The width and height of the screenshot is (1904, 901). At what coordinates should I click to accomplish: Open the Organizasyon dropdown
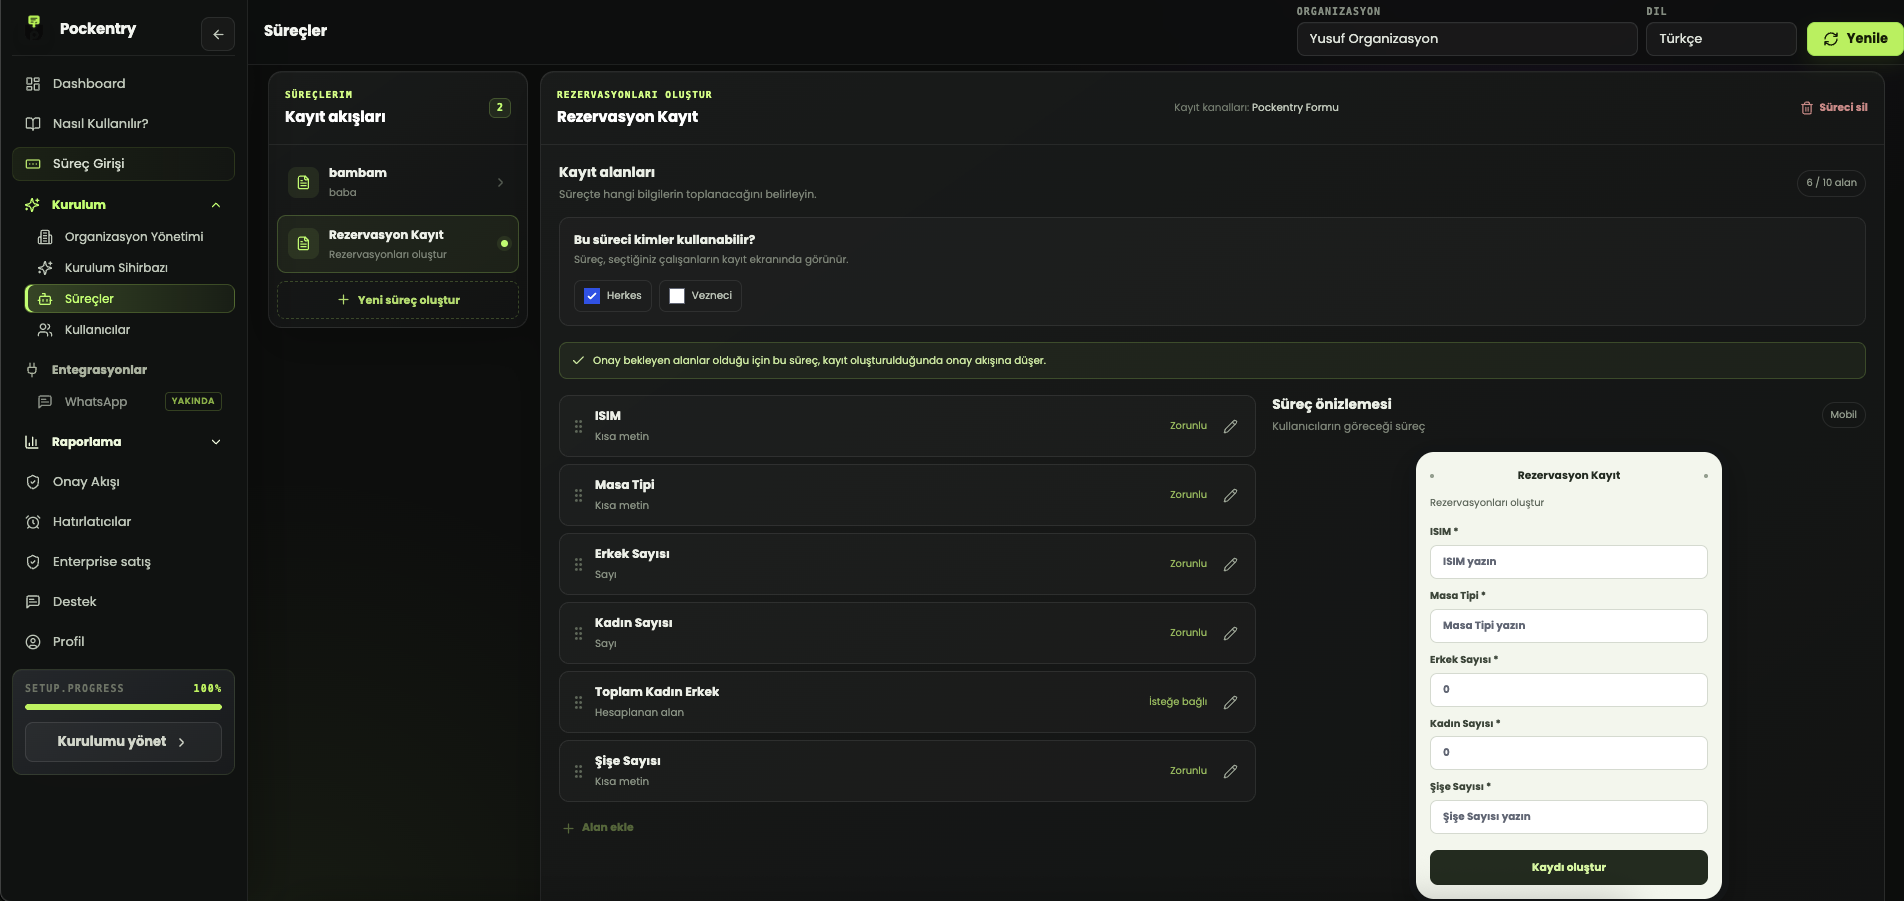point(1467,39)
